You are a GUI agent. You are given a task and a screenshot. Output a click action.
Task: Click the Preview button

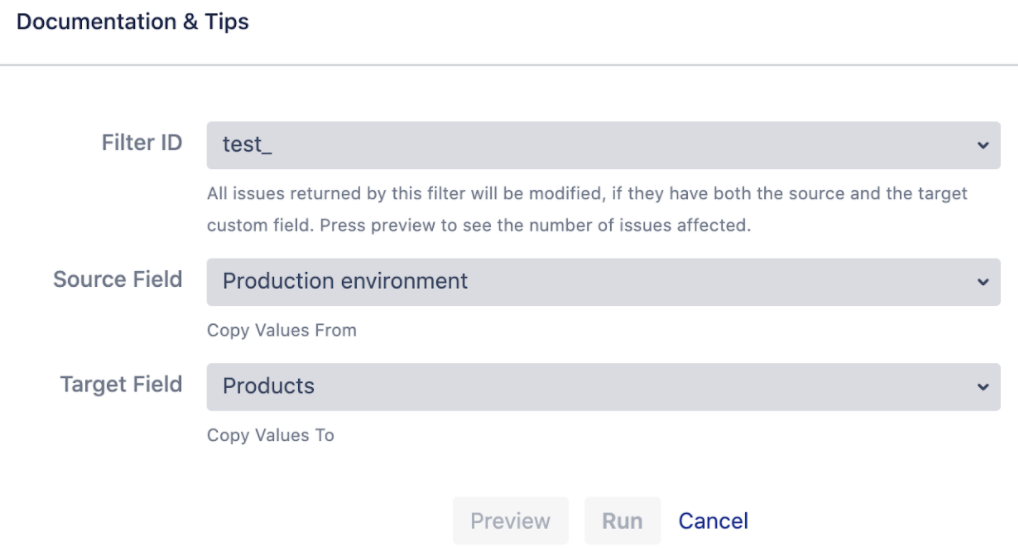click(x=510, y=521)
